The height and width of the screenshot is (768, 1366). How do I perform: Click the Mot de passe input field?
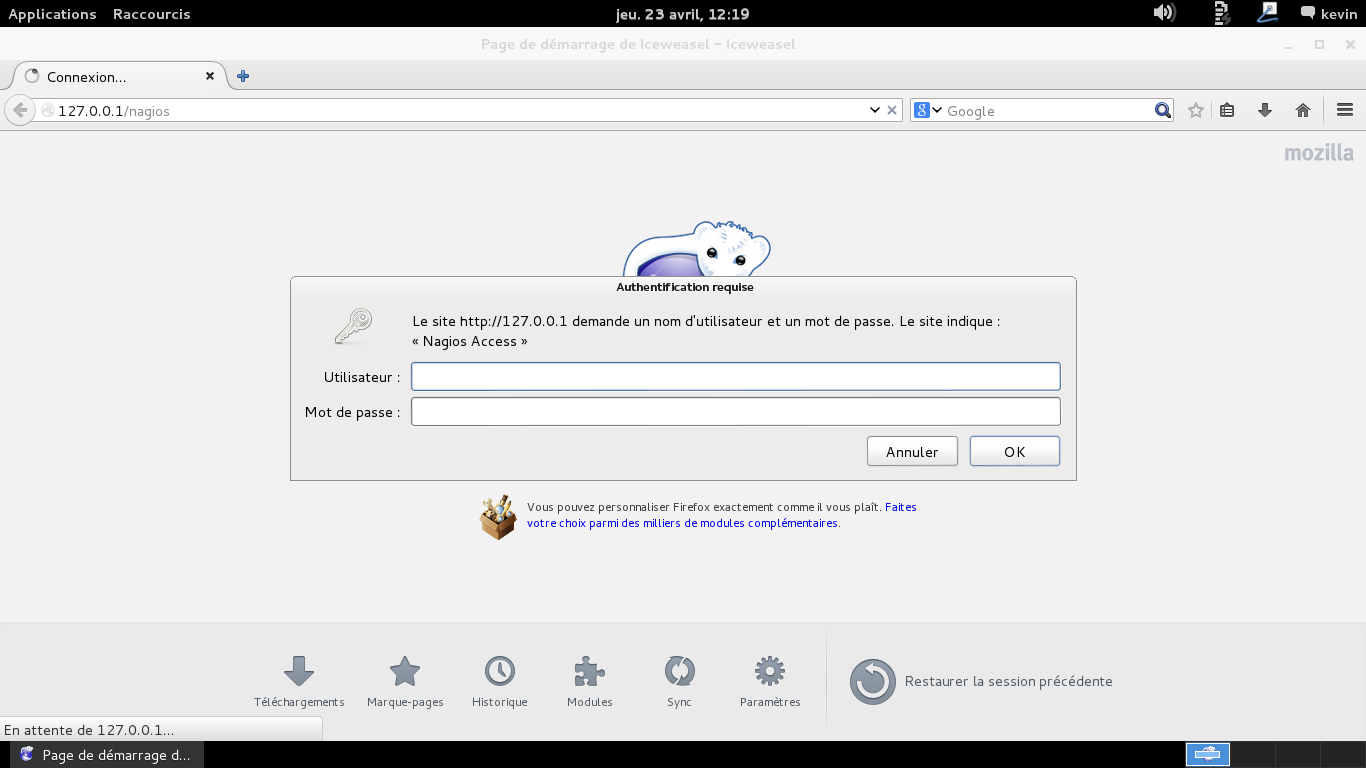coord(735,412)
